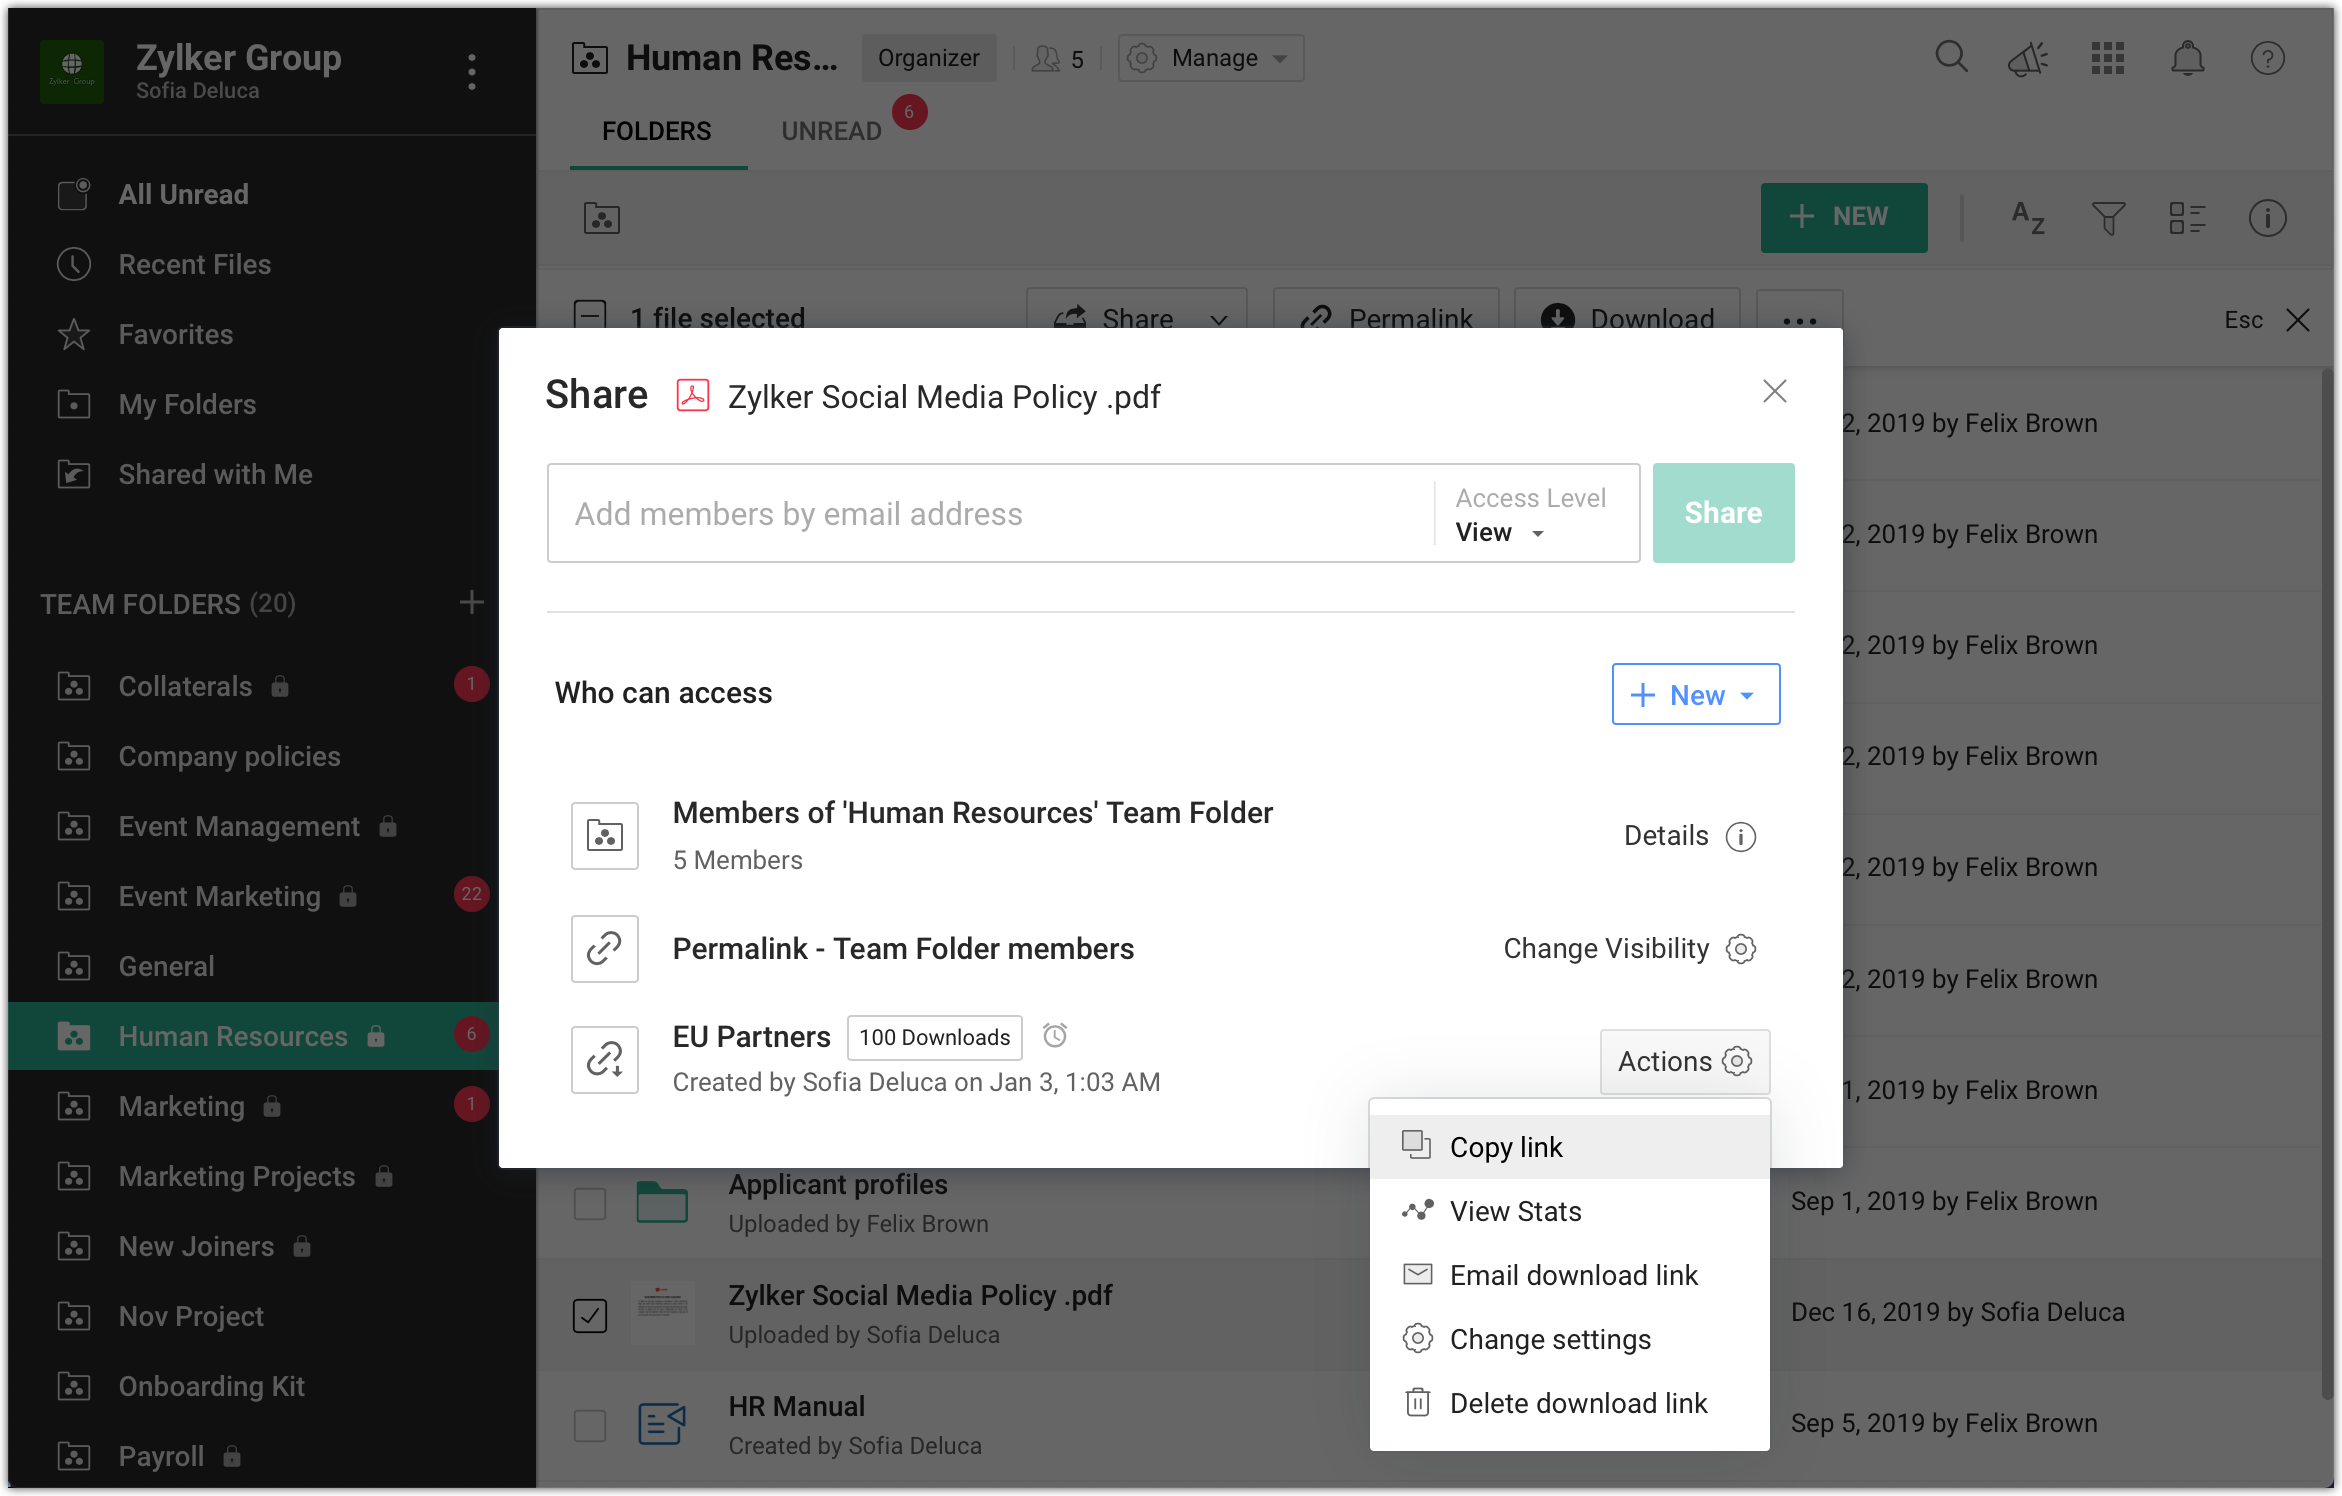
Task: Click the sort A-Z icon
Action: [x=2028, y=217]
